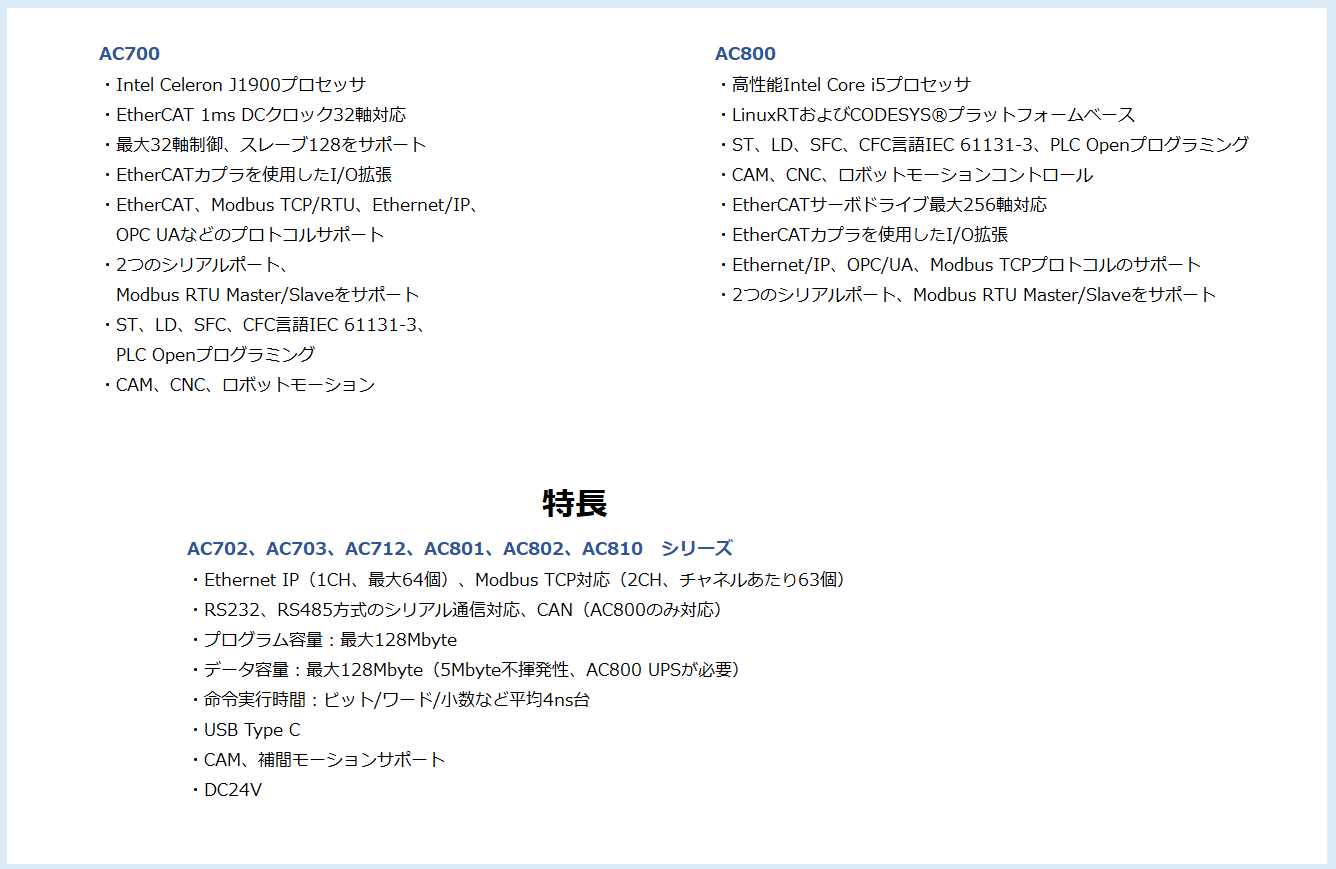The image size is (1336, 869).
Task: Click AC700 Modbus RTU Master/Slaveをサポート line
Action: coord(268,295)
